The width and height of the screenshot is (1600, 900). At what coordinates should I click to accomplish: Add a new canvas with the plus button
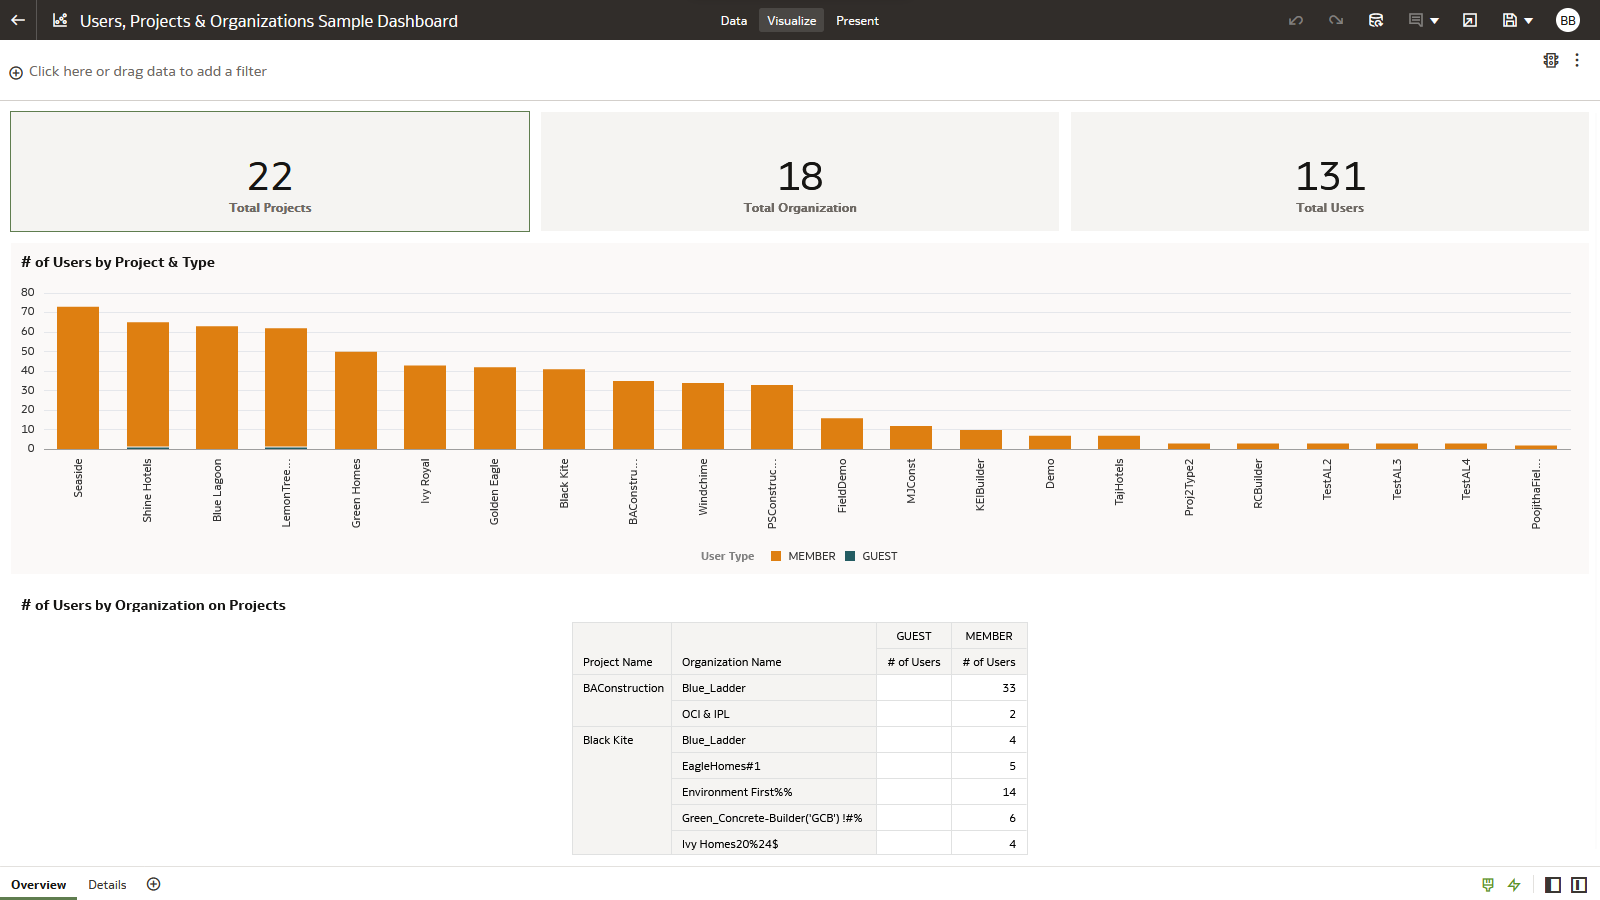point(153,884)
